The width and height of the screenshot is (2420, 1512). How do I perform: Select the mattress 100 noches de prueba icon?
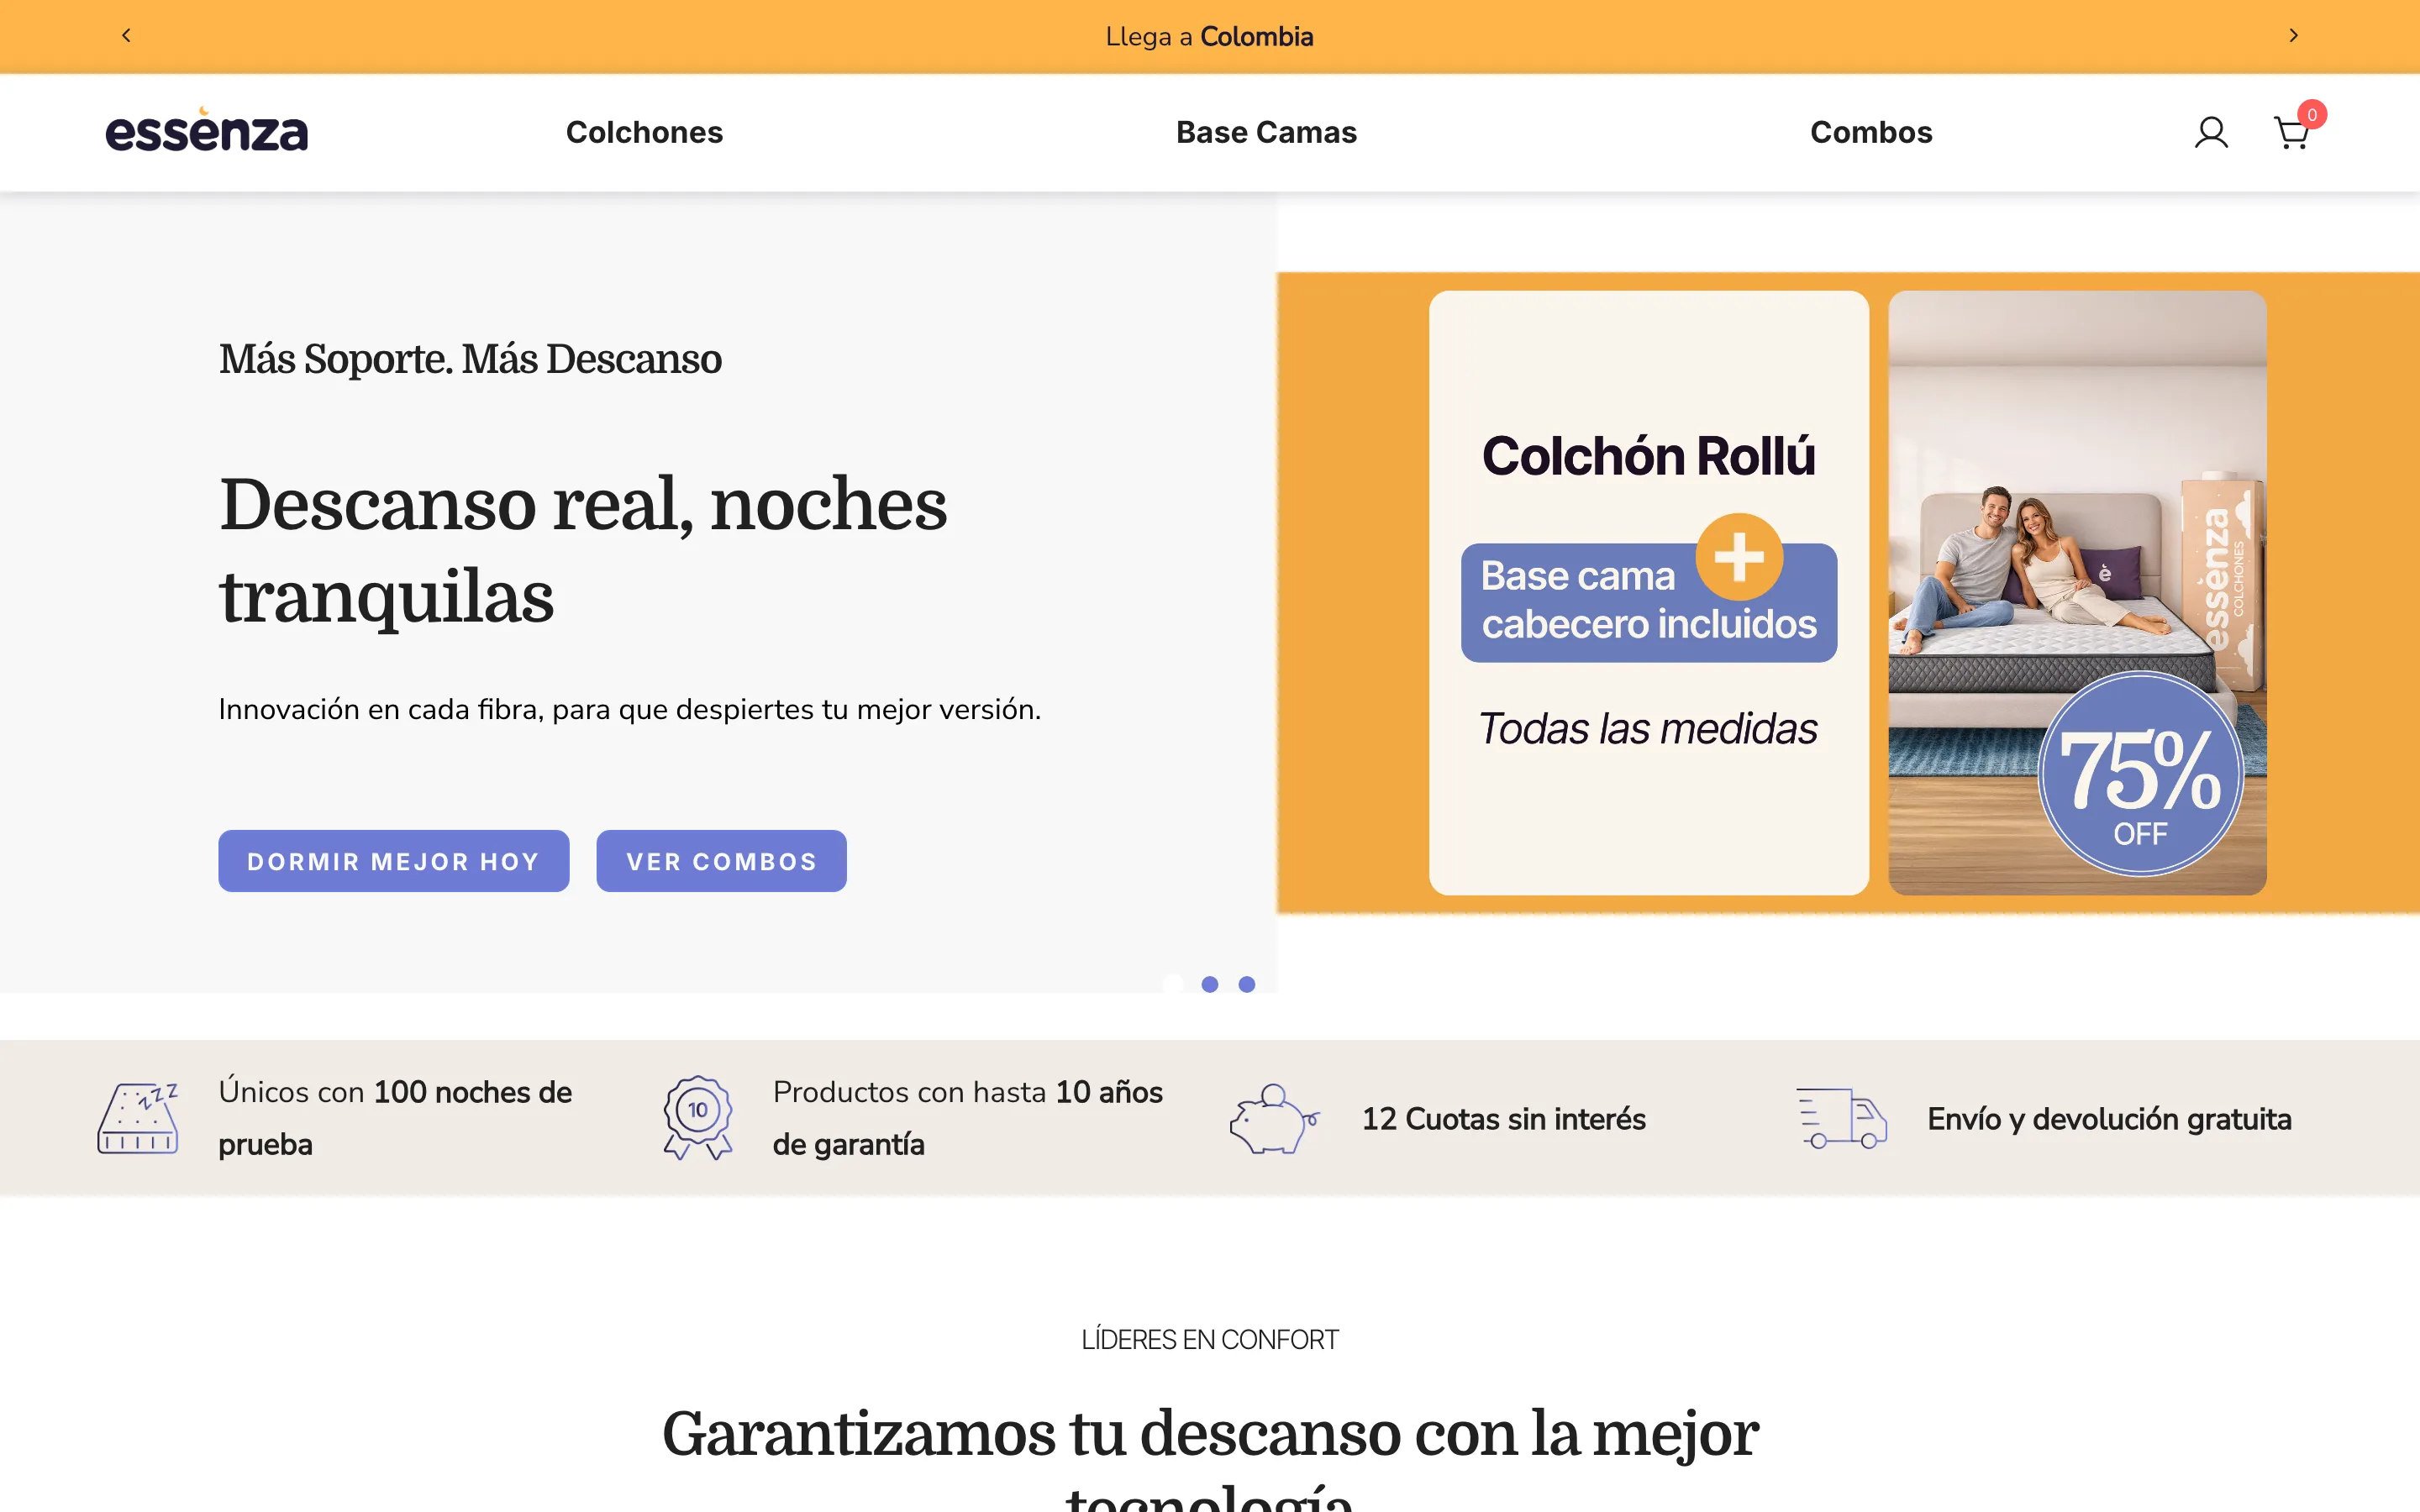pyautogui.click(x=140, y=1117)
